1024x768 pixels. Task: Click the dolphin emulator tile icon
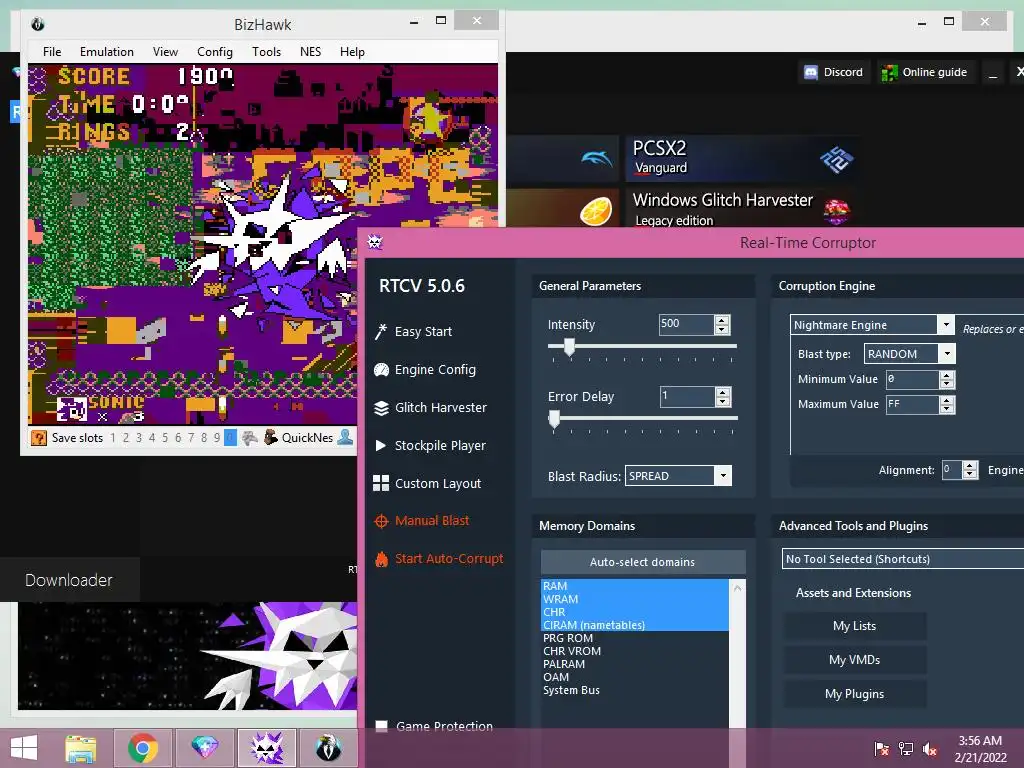596,158
